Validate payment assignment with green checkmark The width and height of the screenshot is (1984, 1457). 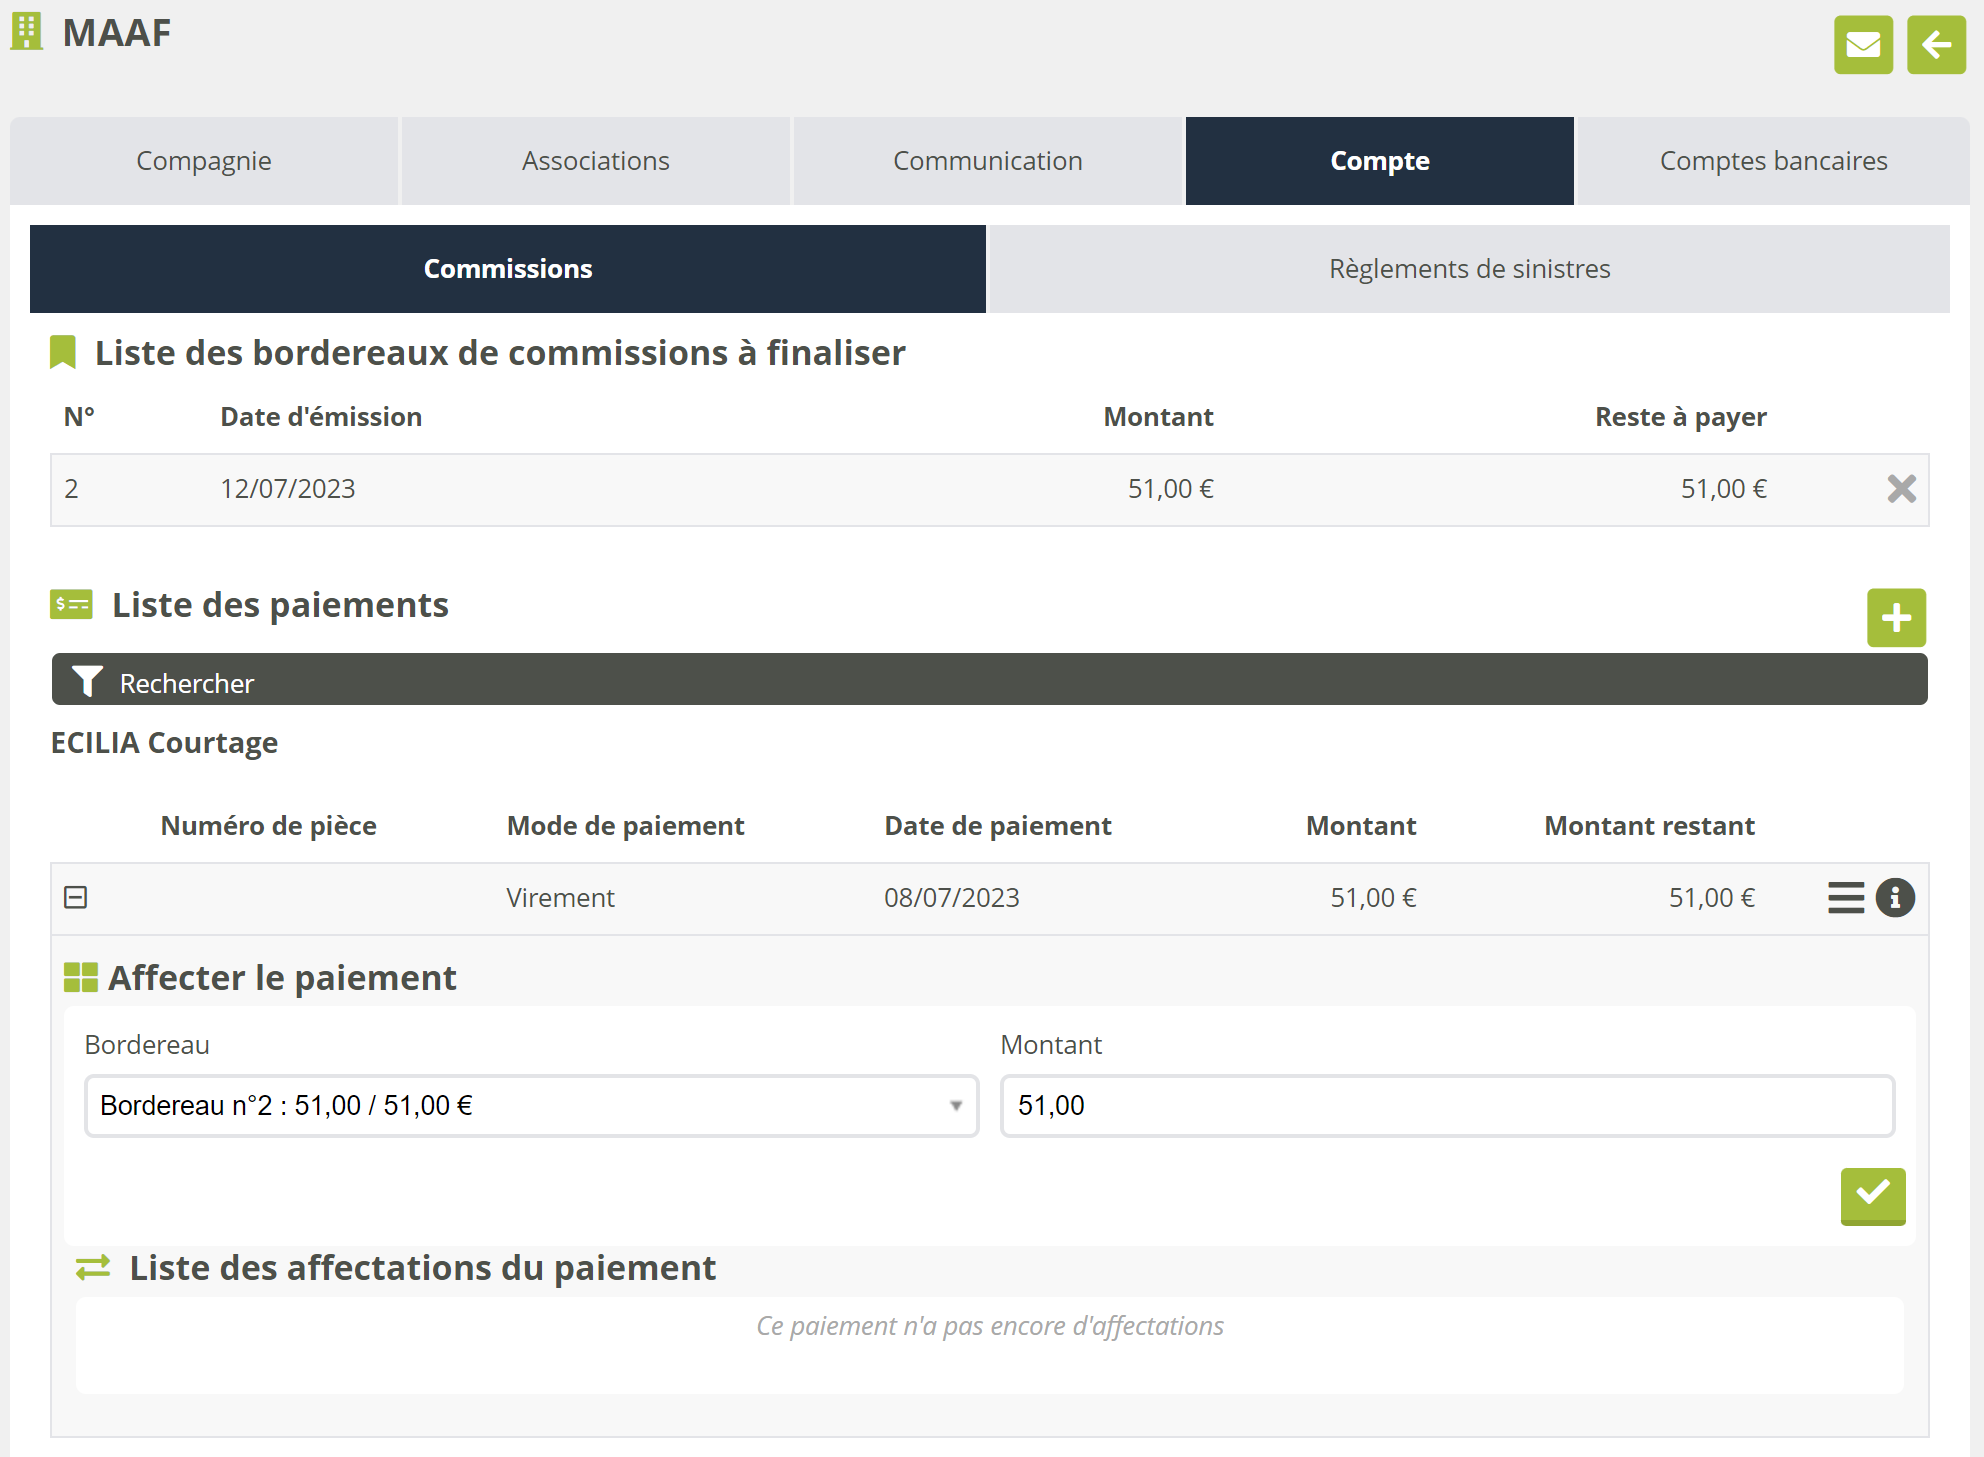(x=1872, y=1195)
